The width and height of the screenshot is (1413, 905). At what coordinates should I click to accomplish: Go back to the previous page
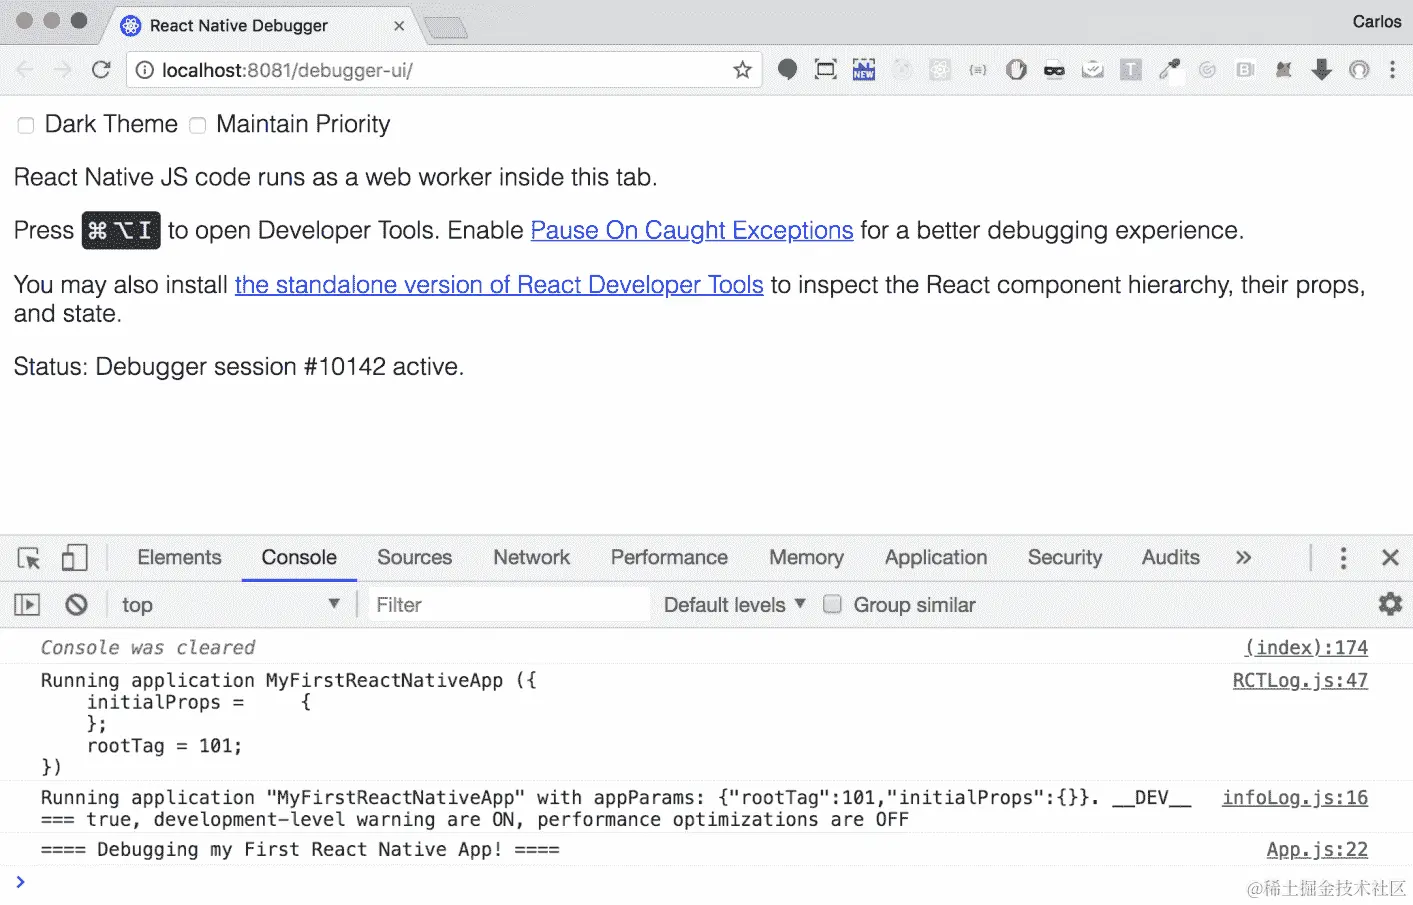(x=25, y=70)
